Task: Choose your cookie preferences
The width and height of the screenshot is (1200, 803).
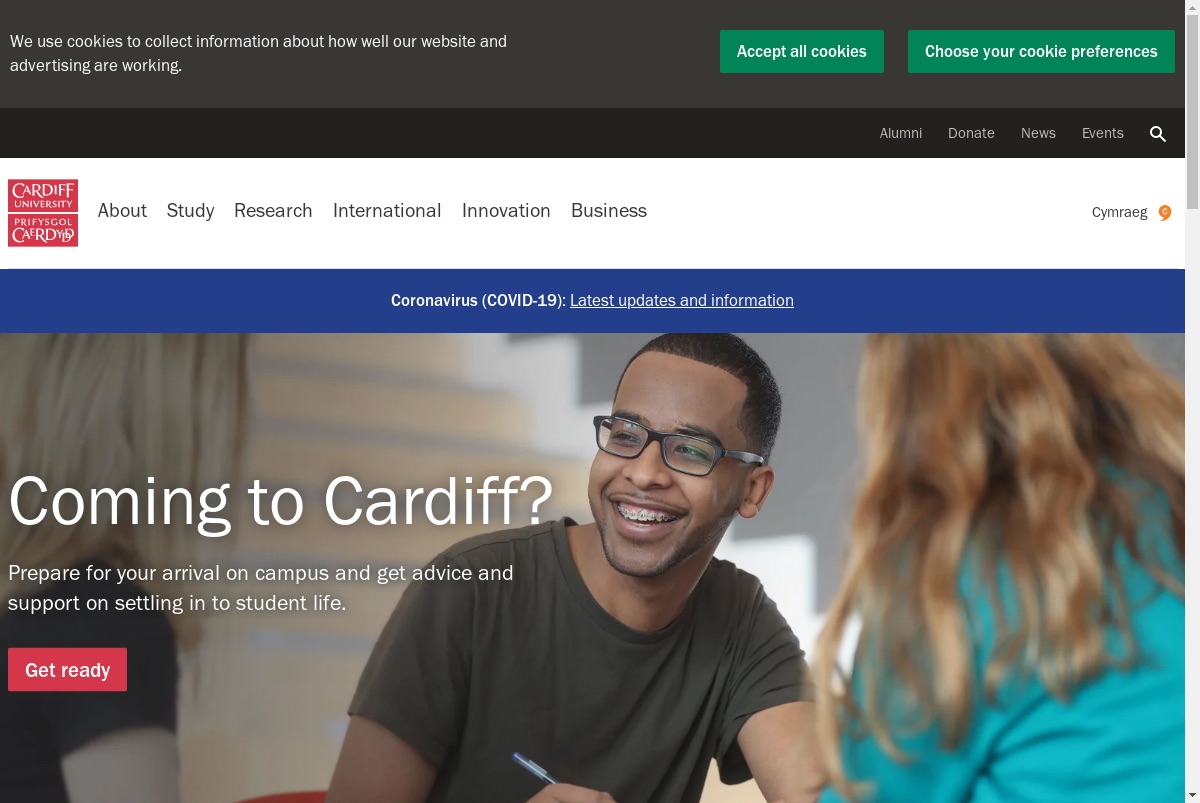Action: coord(1041,51)
